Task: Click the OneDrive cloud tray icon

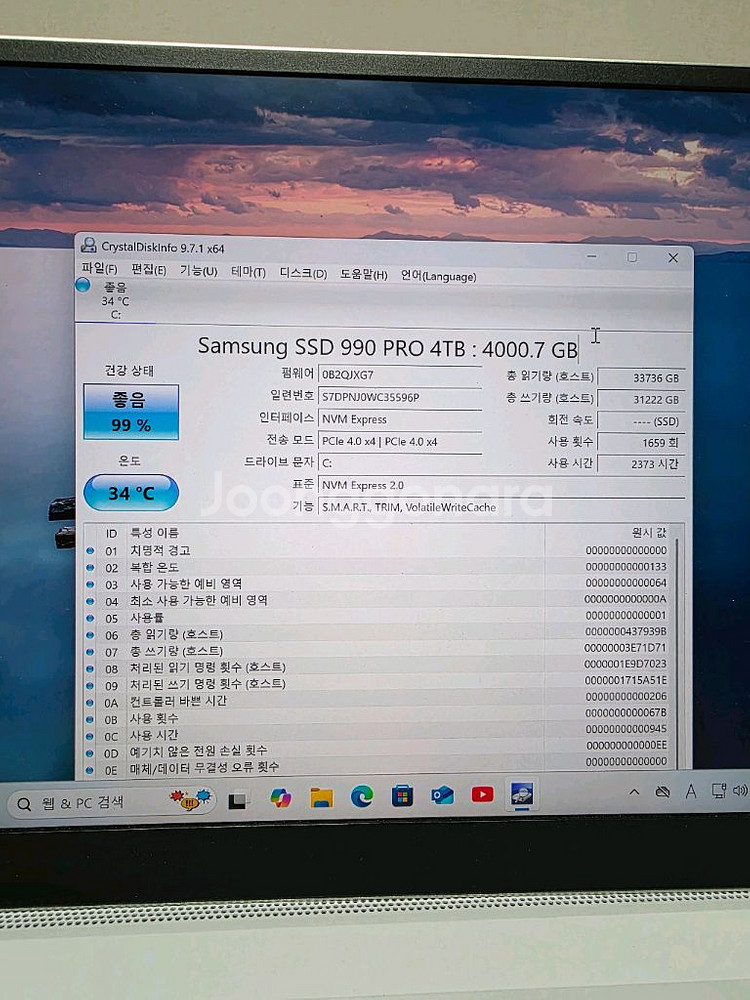Action: tap(663, 791)
